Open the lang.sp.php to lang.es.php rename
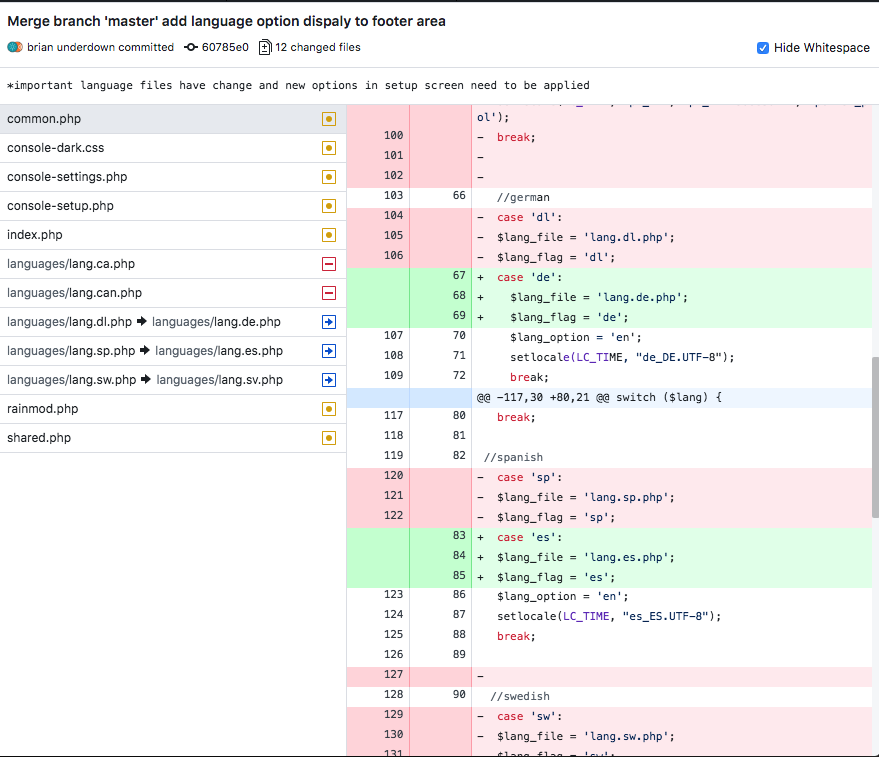The width and height of the screenshot is (879, 757). (173, 351)
